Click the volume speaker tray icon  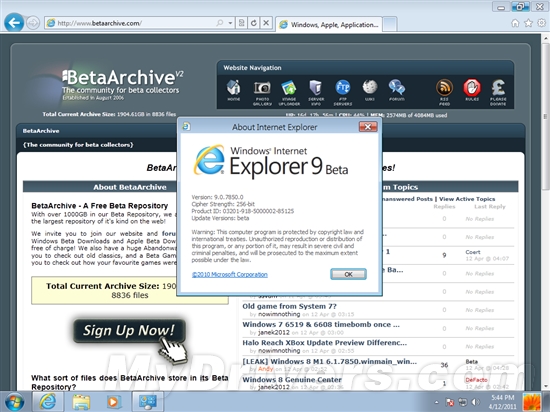click(476, 402)
